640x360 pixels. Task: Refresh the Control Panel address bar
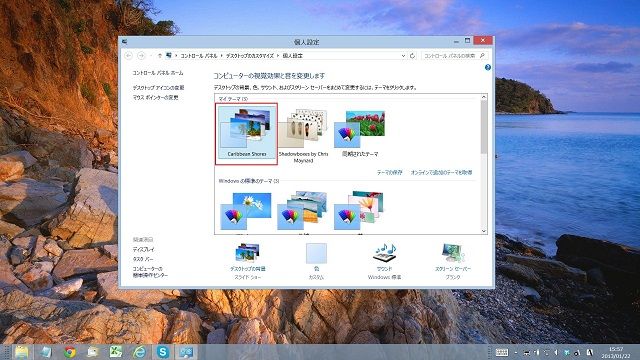pos(412,56)
